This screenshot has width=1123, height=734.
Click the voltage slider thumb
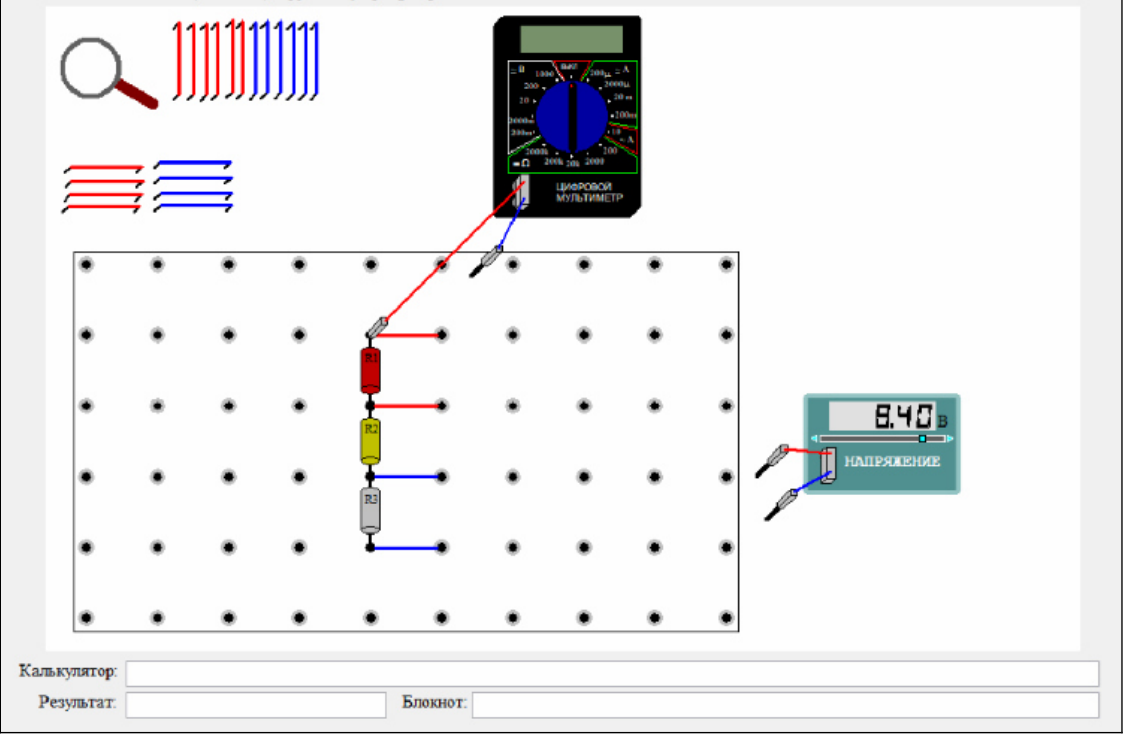(x=922, y=438)
